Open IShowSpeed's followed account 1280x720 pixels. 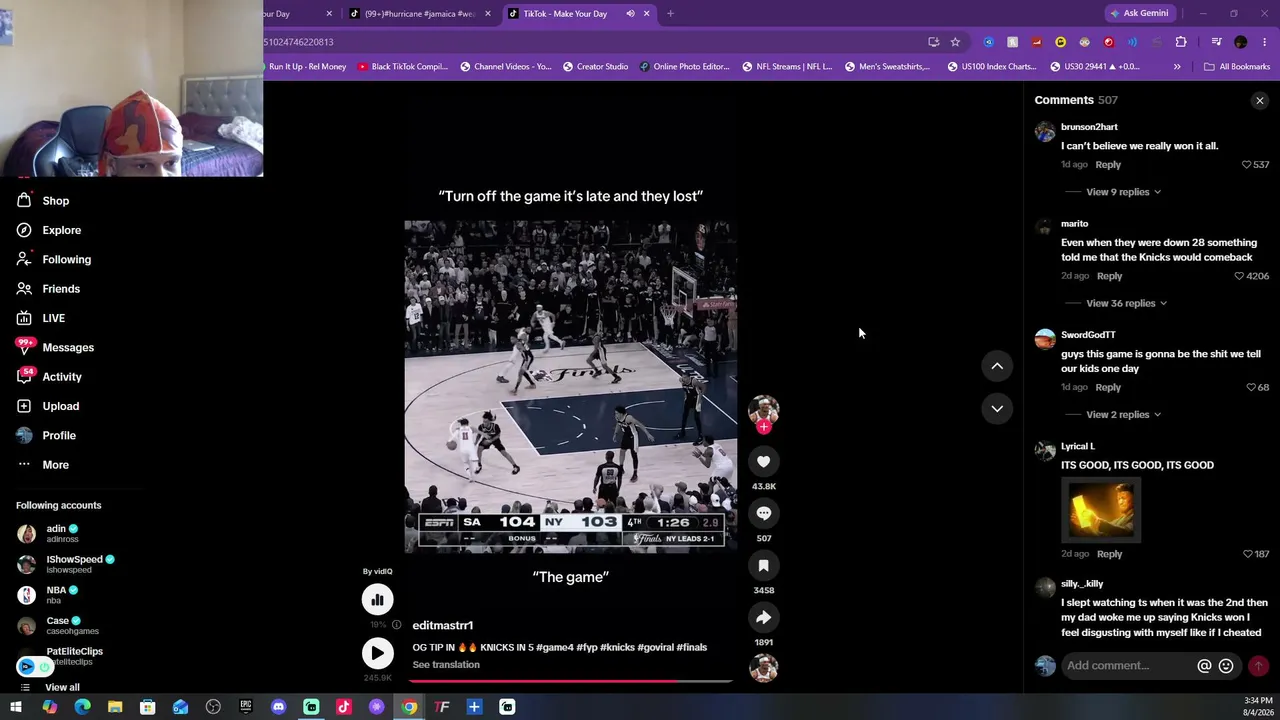pos(66,564)
